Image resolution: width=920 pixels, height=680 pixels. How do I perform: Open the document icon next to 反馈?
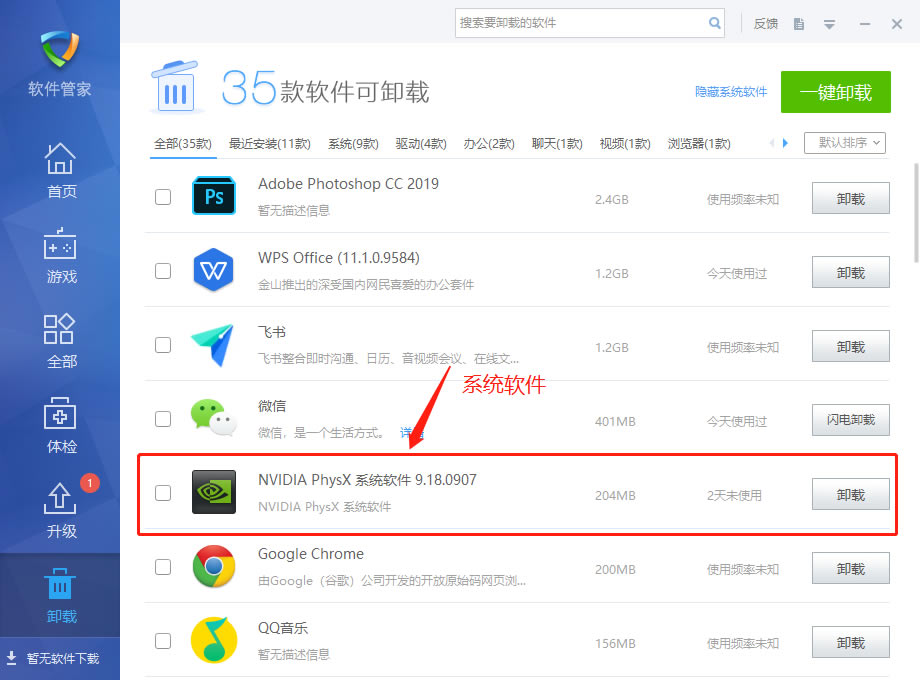pos(799,24)
